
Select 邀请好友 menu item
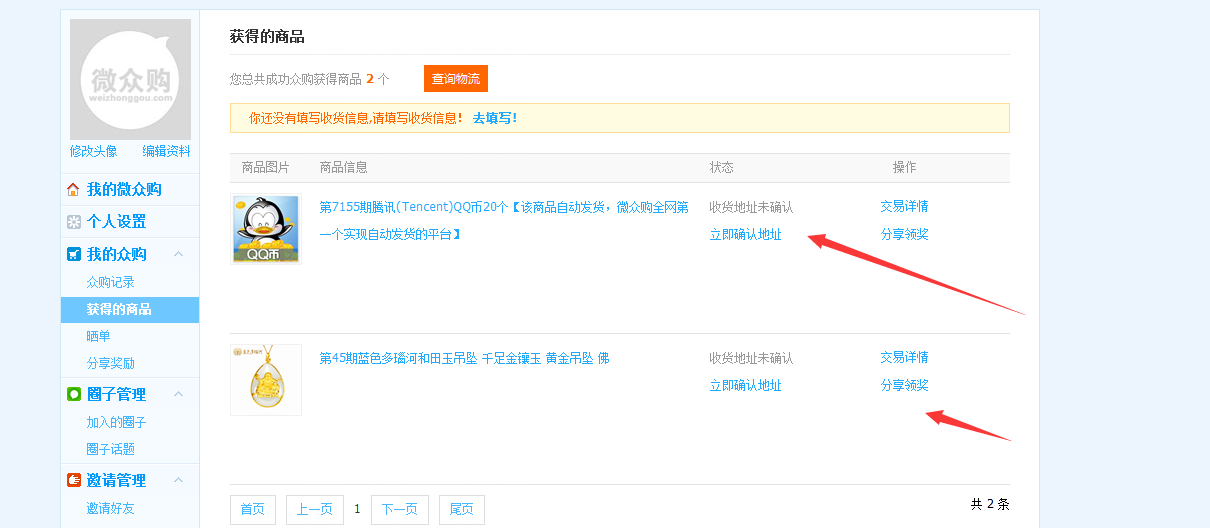coord(110,508)
